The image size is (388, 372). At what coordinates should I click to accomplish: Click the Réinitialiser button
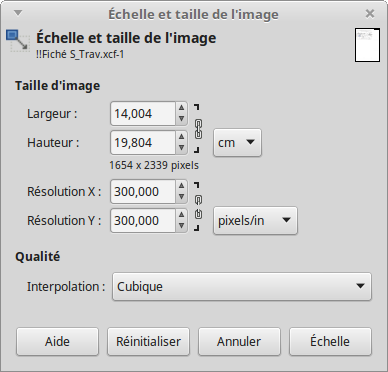(x=148, y=341)
